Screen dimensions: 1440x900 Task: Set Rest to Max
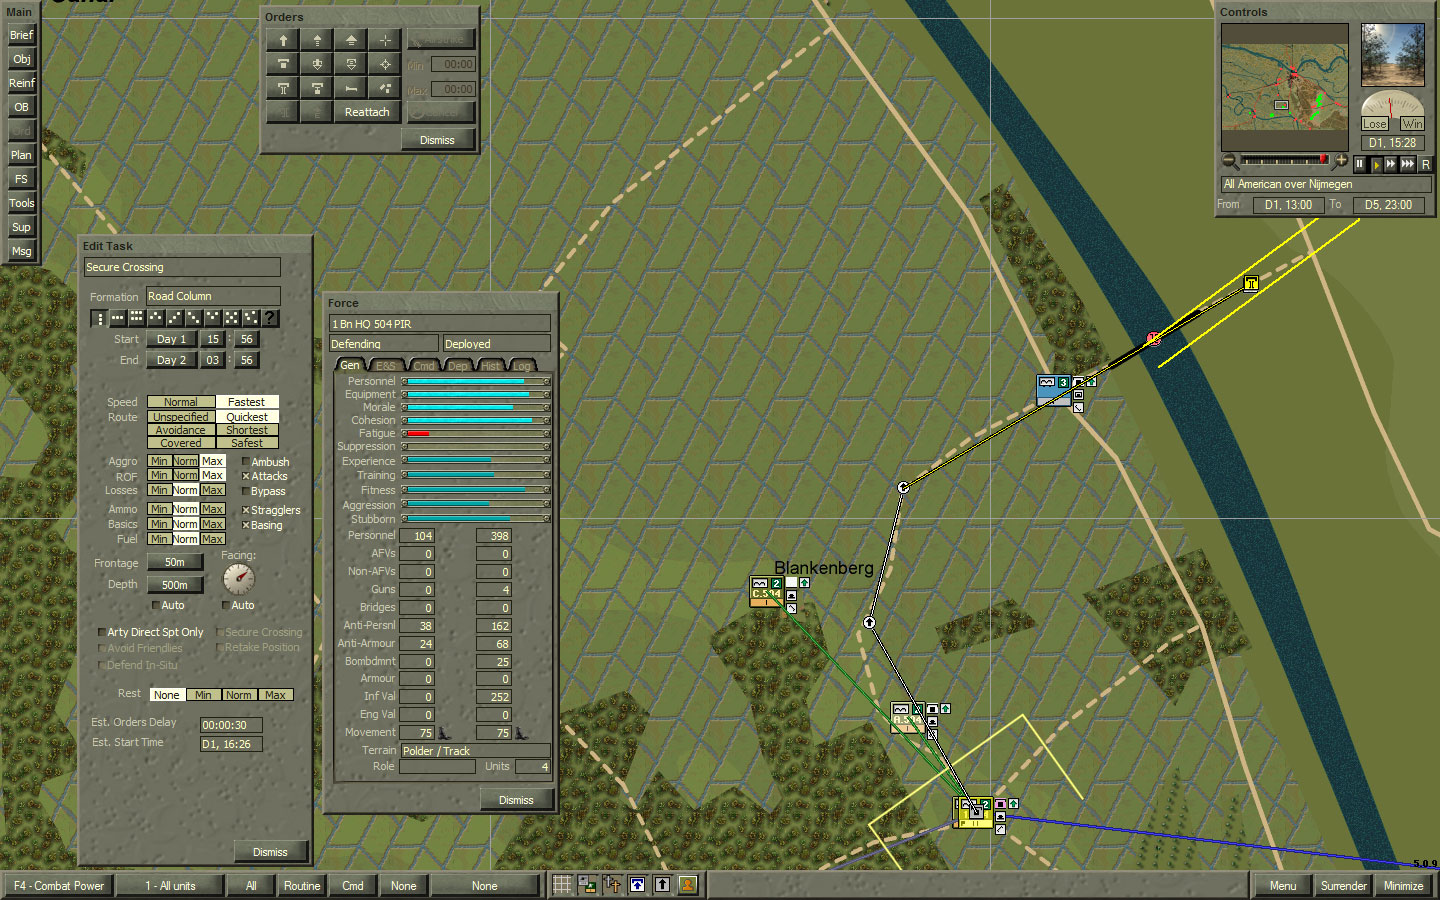[275, 695]
